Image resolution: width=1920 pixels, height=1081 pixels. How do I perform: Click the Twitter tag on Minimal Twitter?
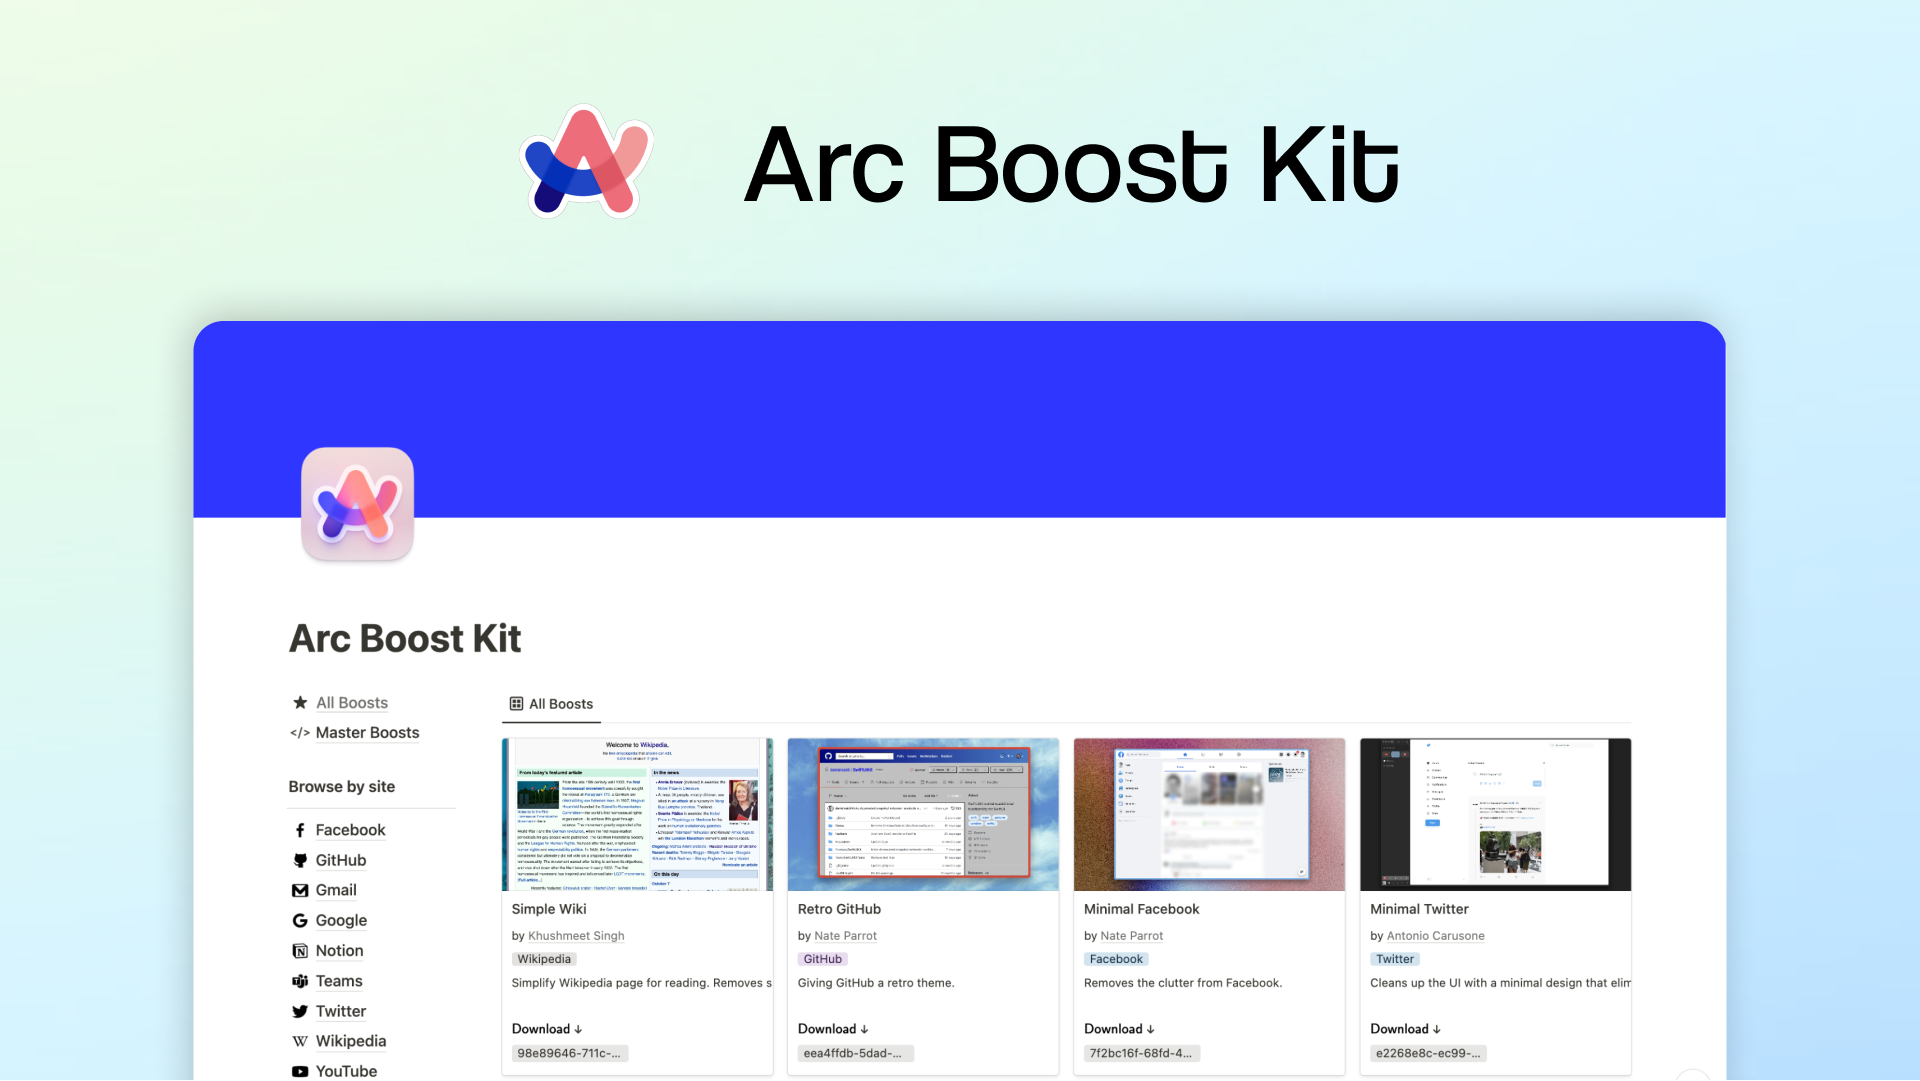tap(1394, 959)
